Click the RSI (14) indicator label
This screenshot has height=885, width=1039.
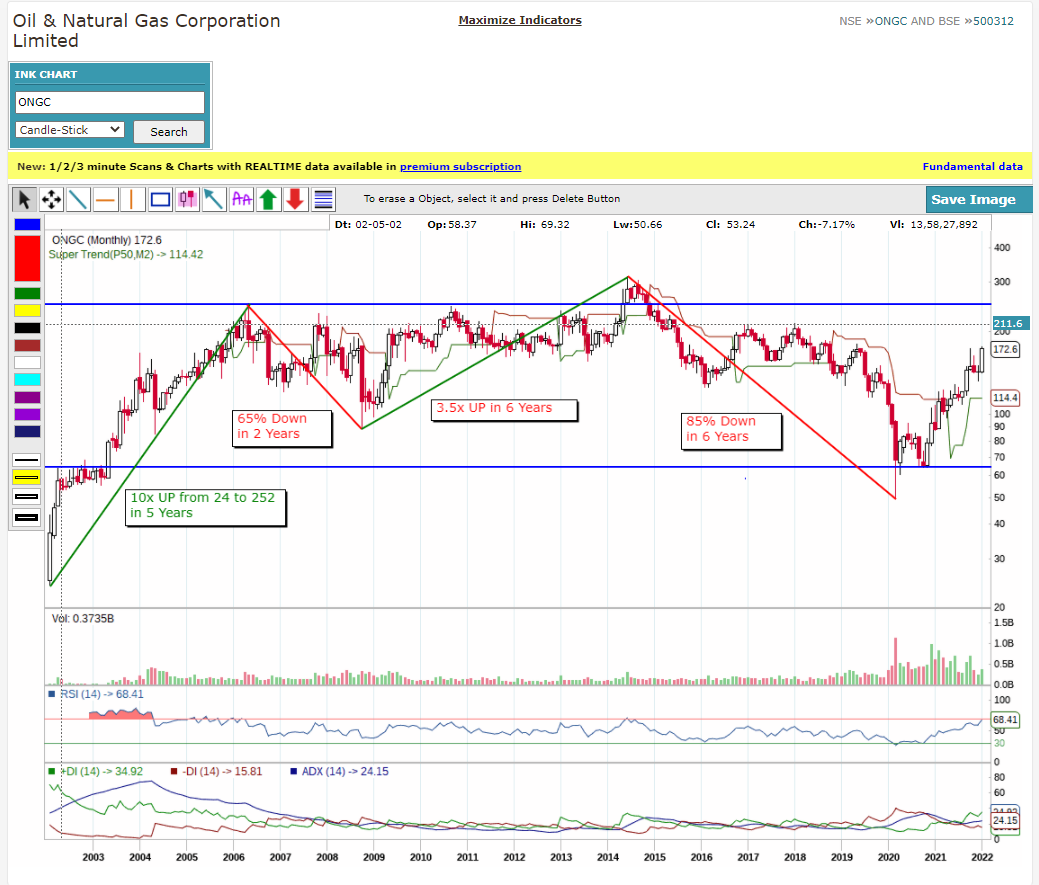(x=95, y=694)
